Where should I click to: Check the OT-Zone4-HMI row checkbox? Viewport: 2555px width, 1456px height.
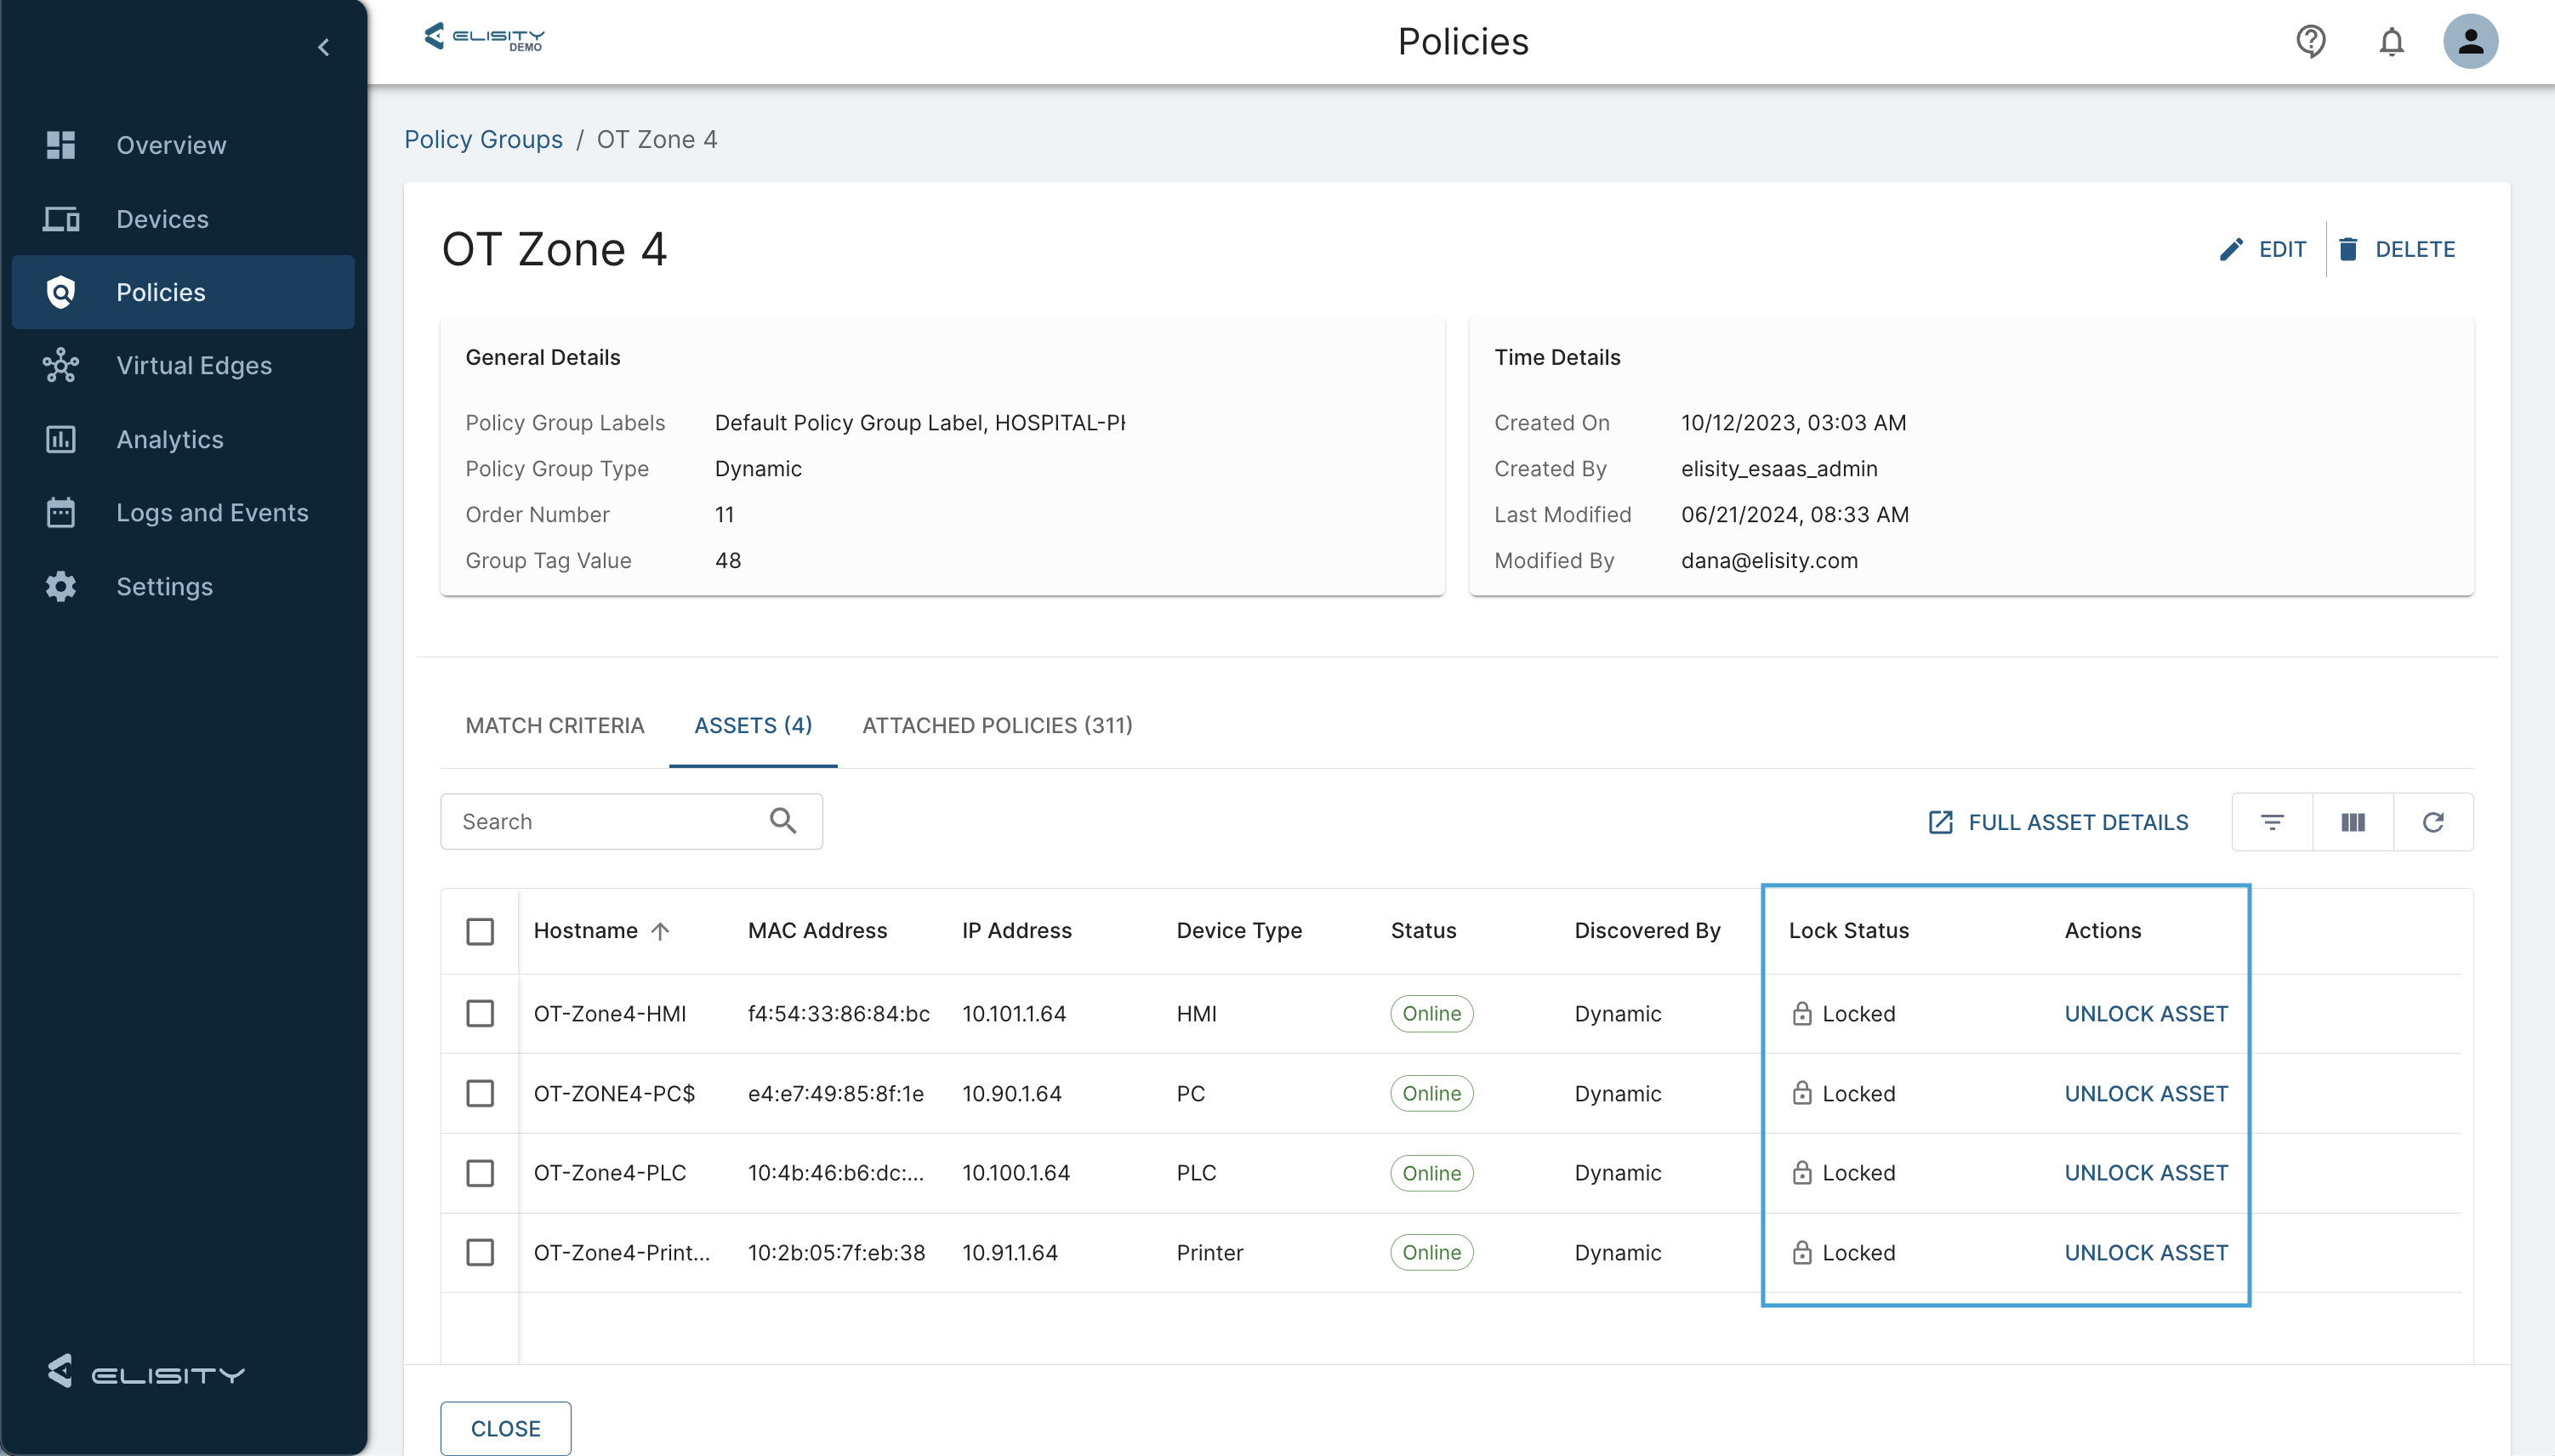(480, 1013)
